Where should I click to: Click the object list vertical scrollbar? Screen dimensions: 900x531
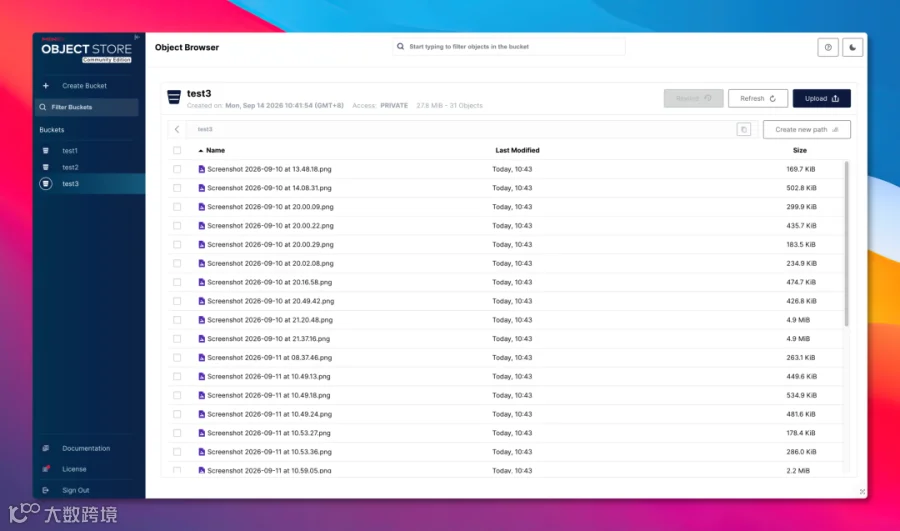[x=846, y=243]
